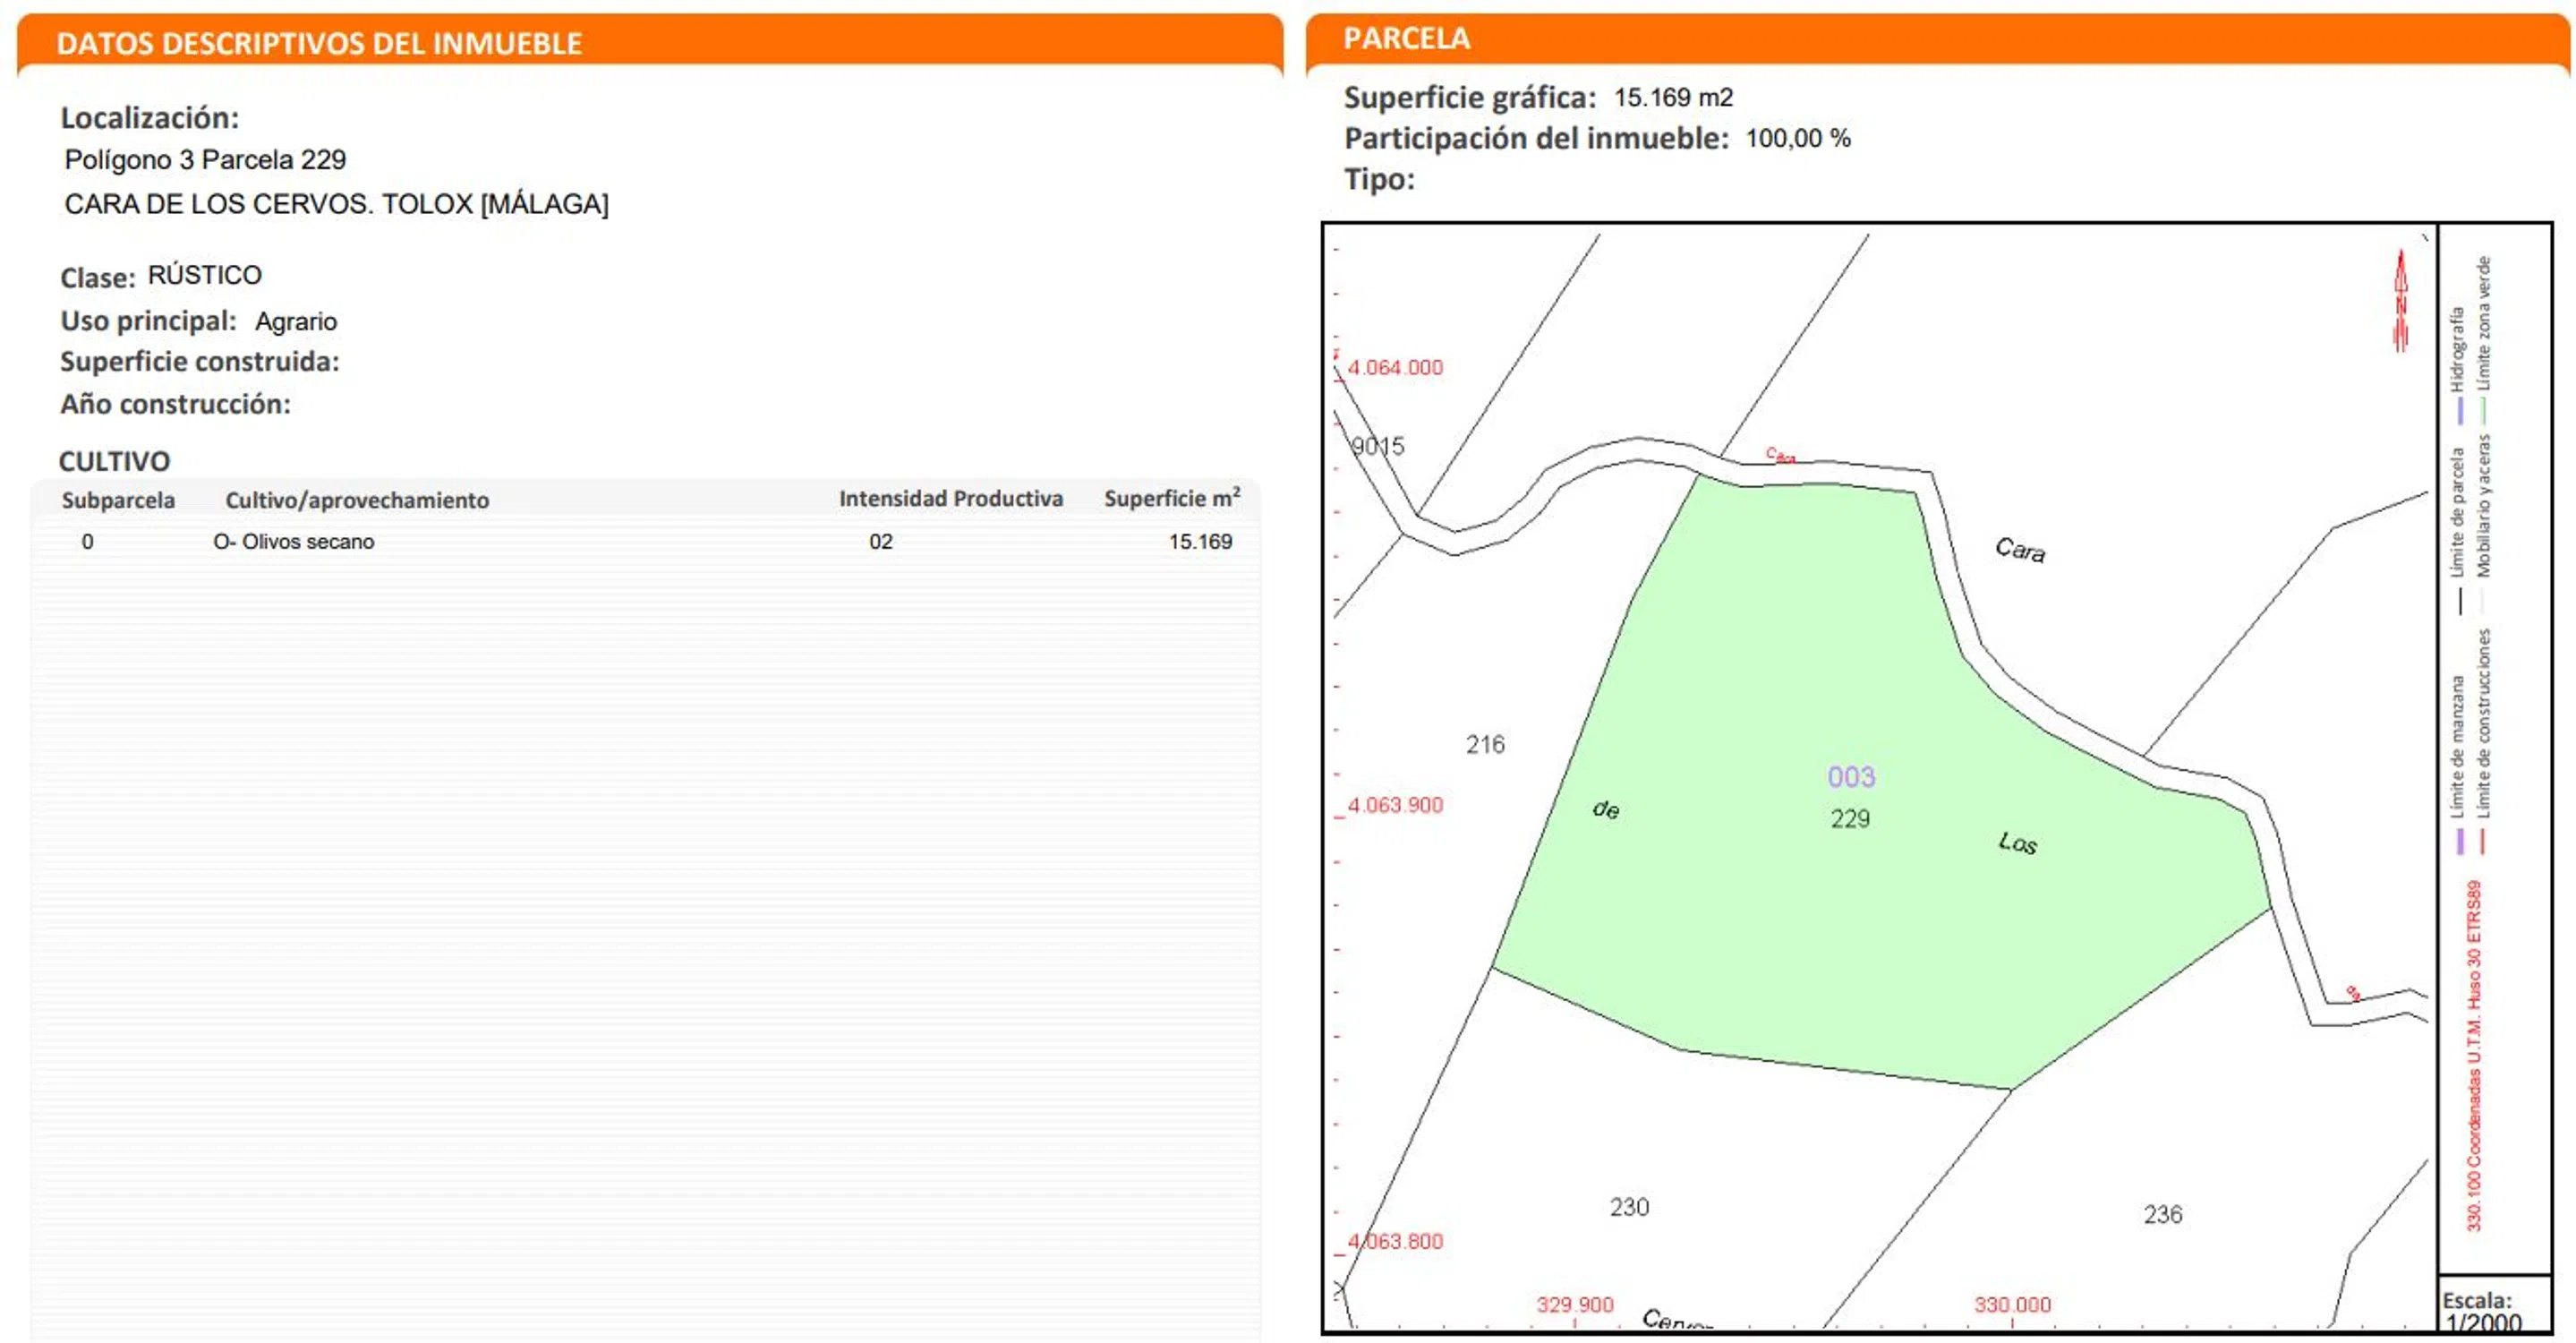Click neighboring parcel 230 on map

point(1629,1207)
